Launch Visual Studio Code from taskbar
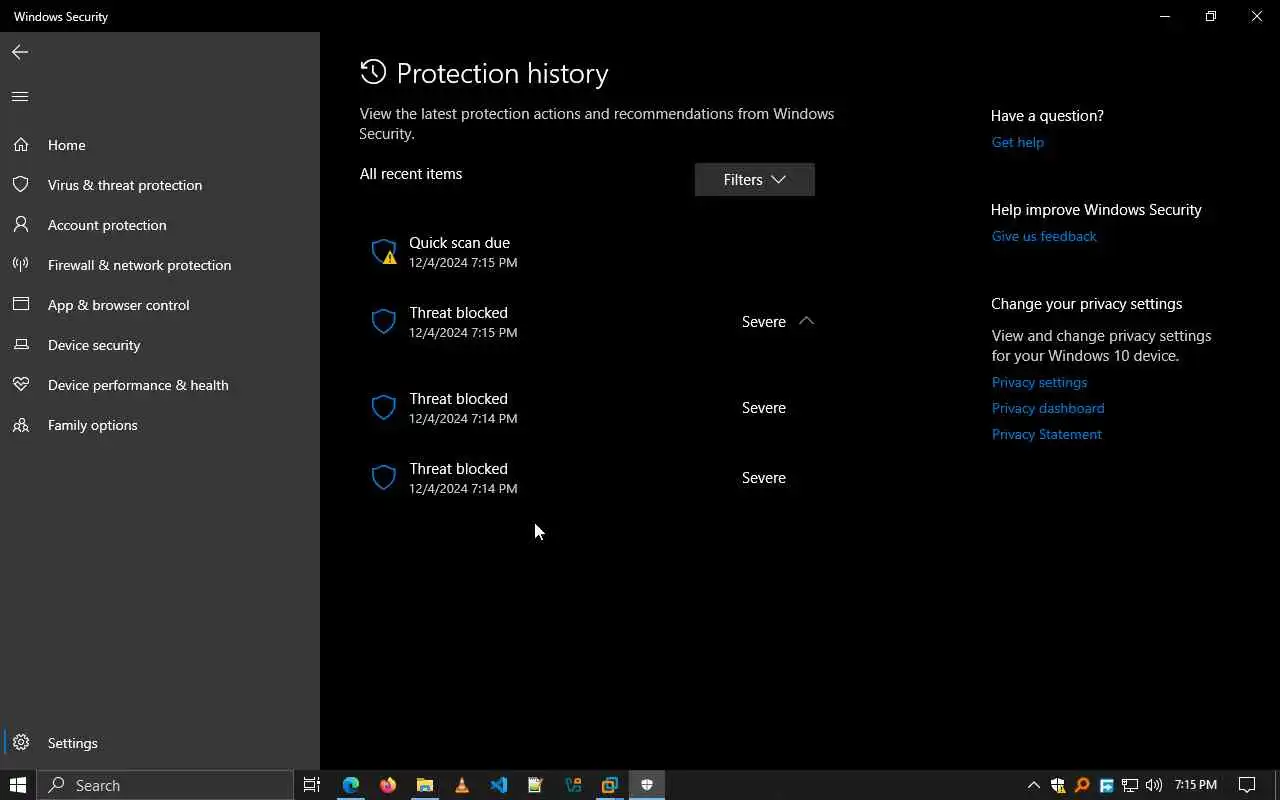Screen dimensions: 1280x800 499,785
